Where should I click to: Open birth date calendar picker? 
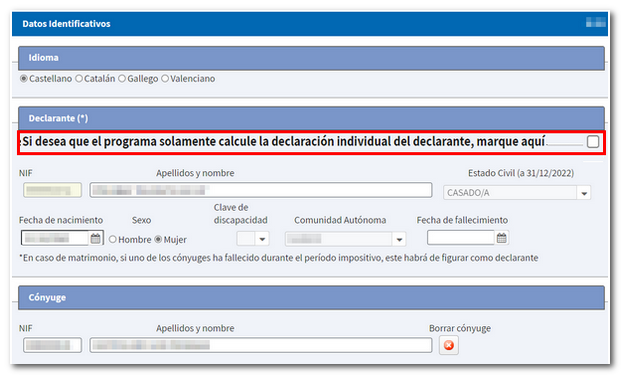click(x=95, y=238)
